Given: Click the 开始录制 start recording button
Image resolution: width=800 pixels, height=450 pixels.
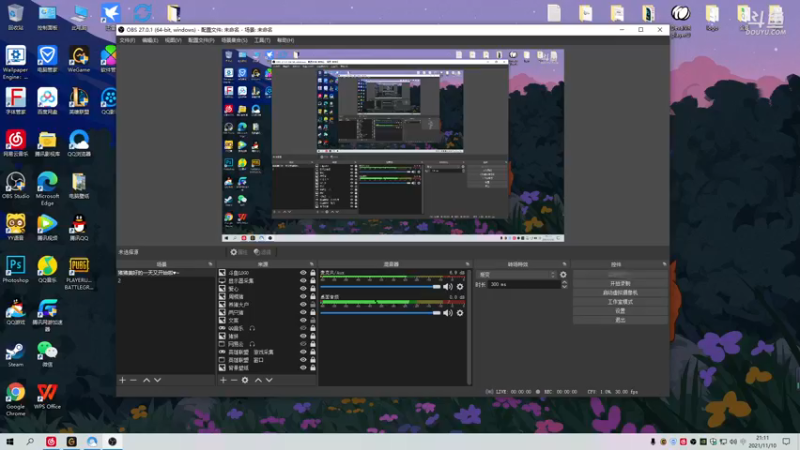Looking at the screenshot, I should click(620, 284).
